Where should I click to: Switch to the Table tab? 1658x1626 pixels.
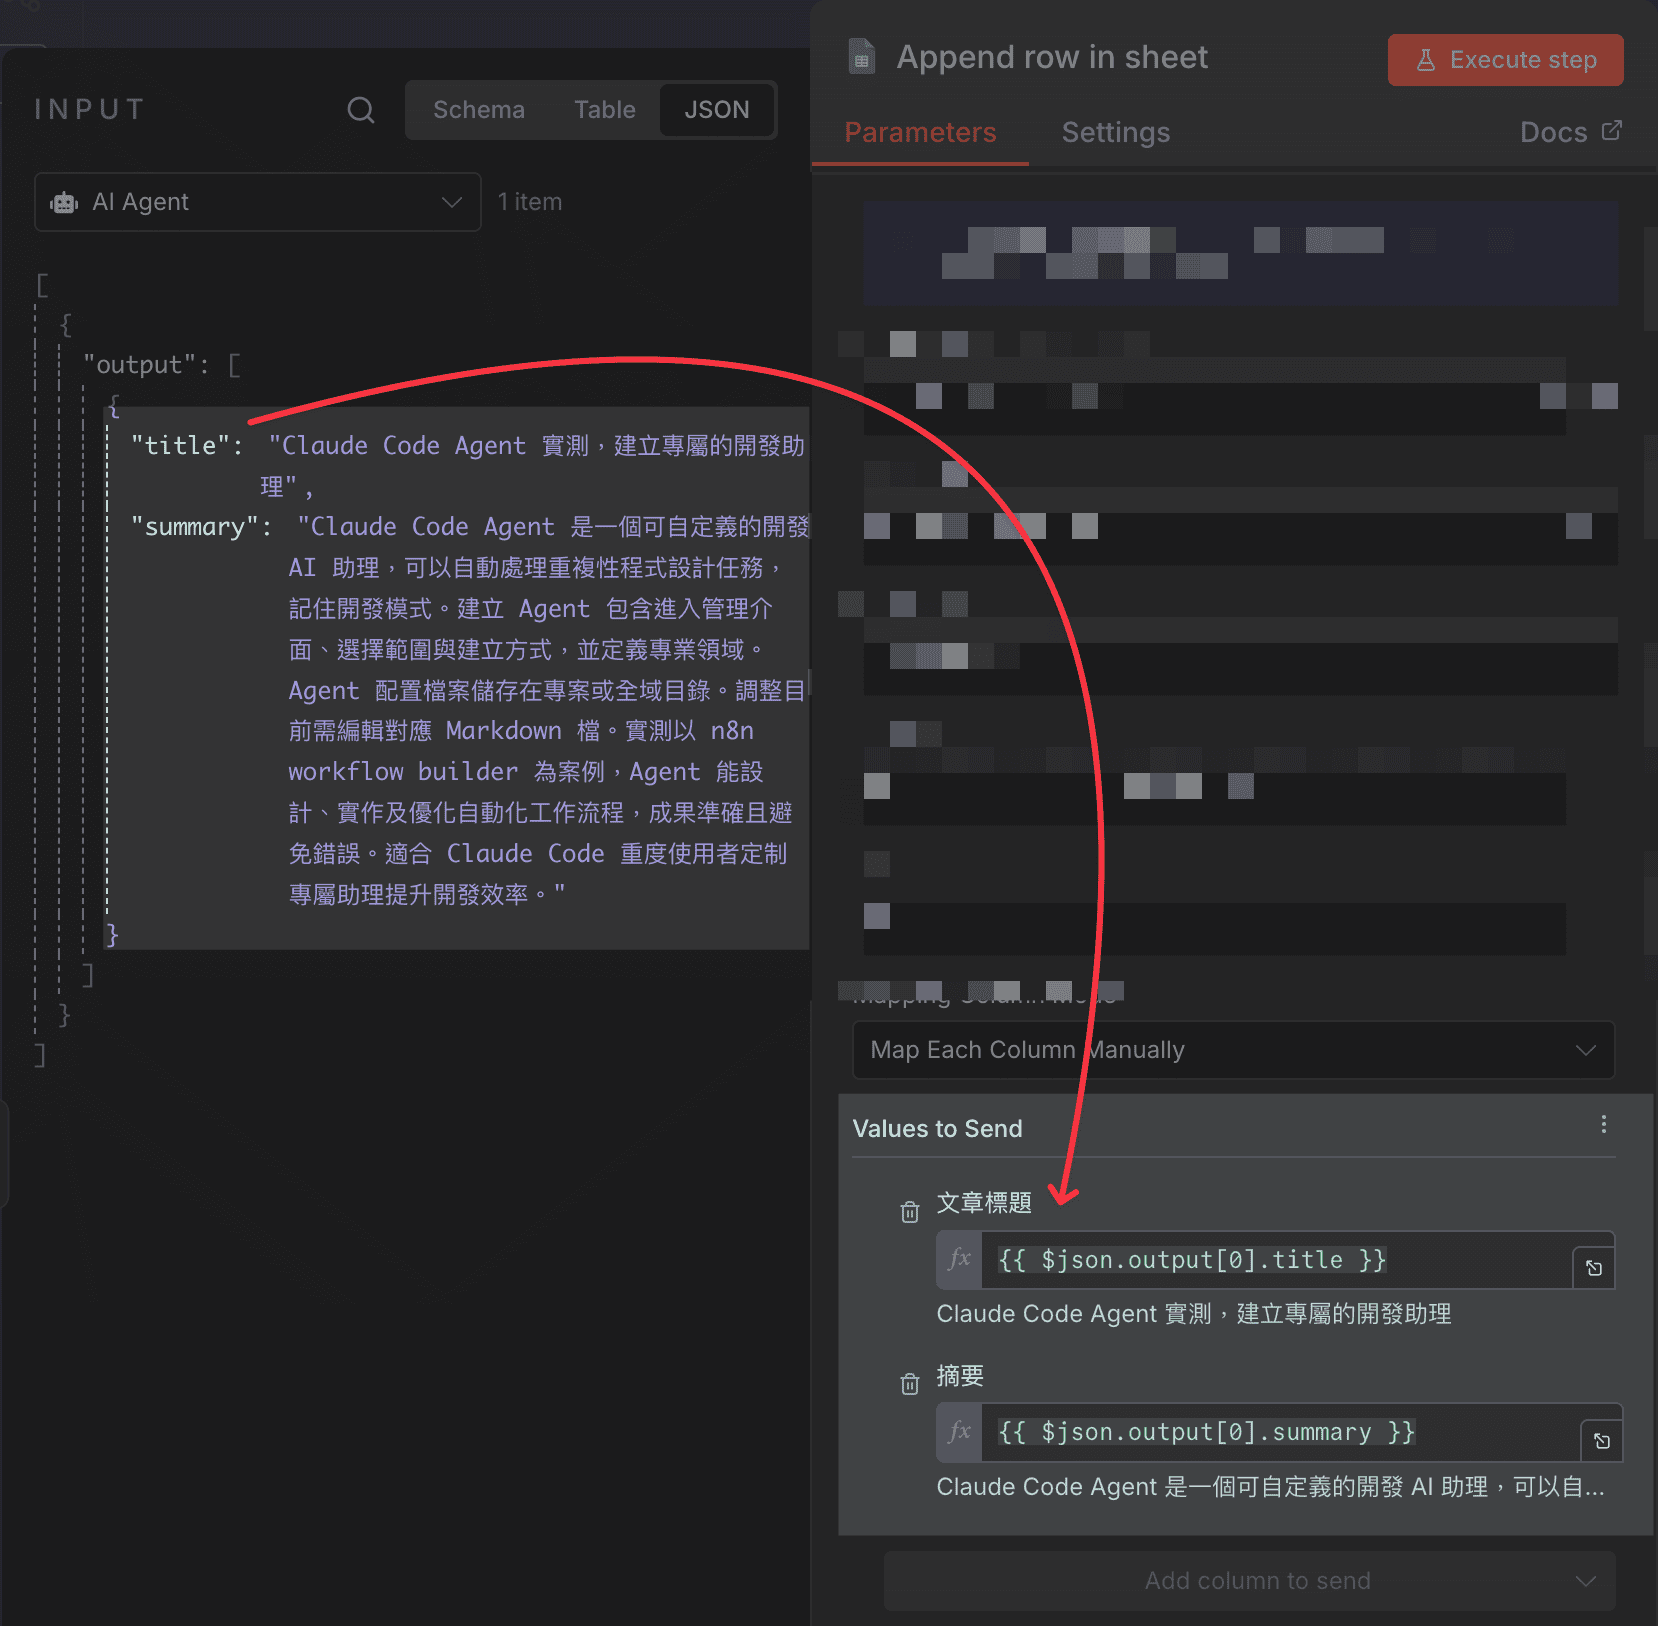[x=604, y=110]
